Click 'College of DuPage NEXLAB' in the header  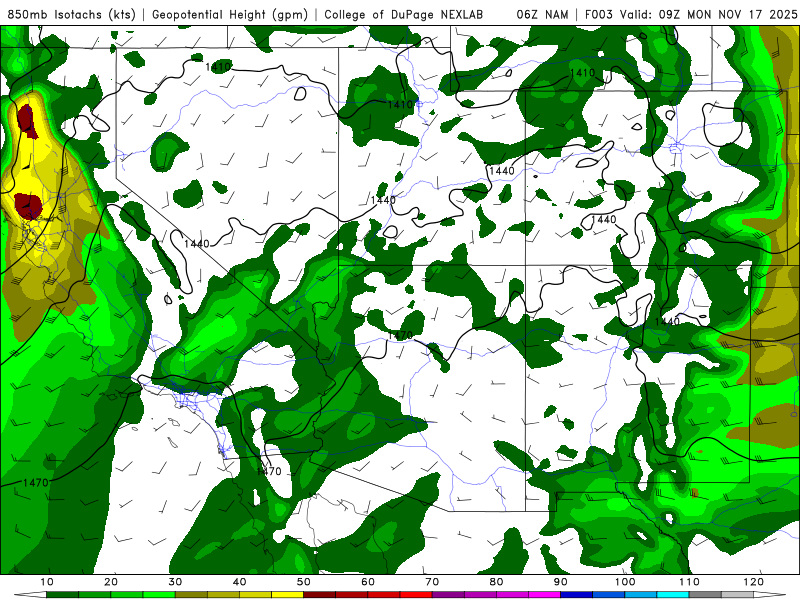(404, 14)
